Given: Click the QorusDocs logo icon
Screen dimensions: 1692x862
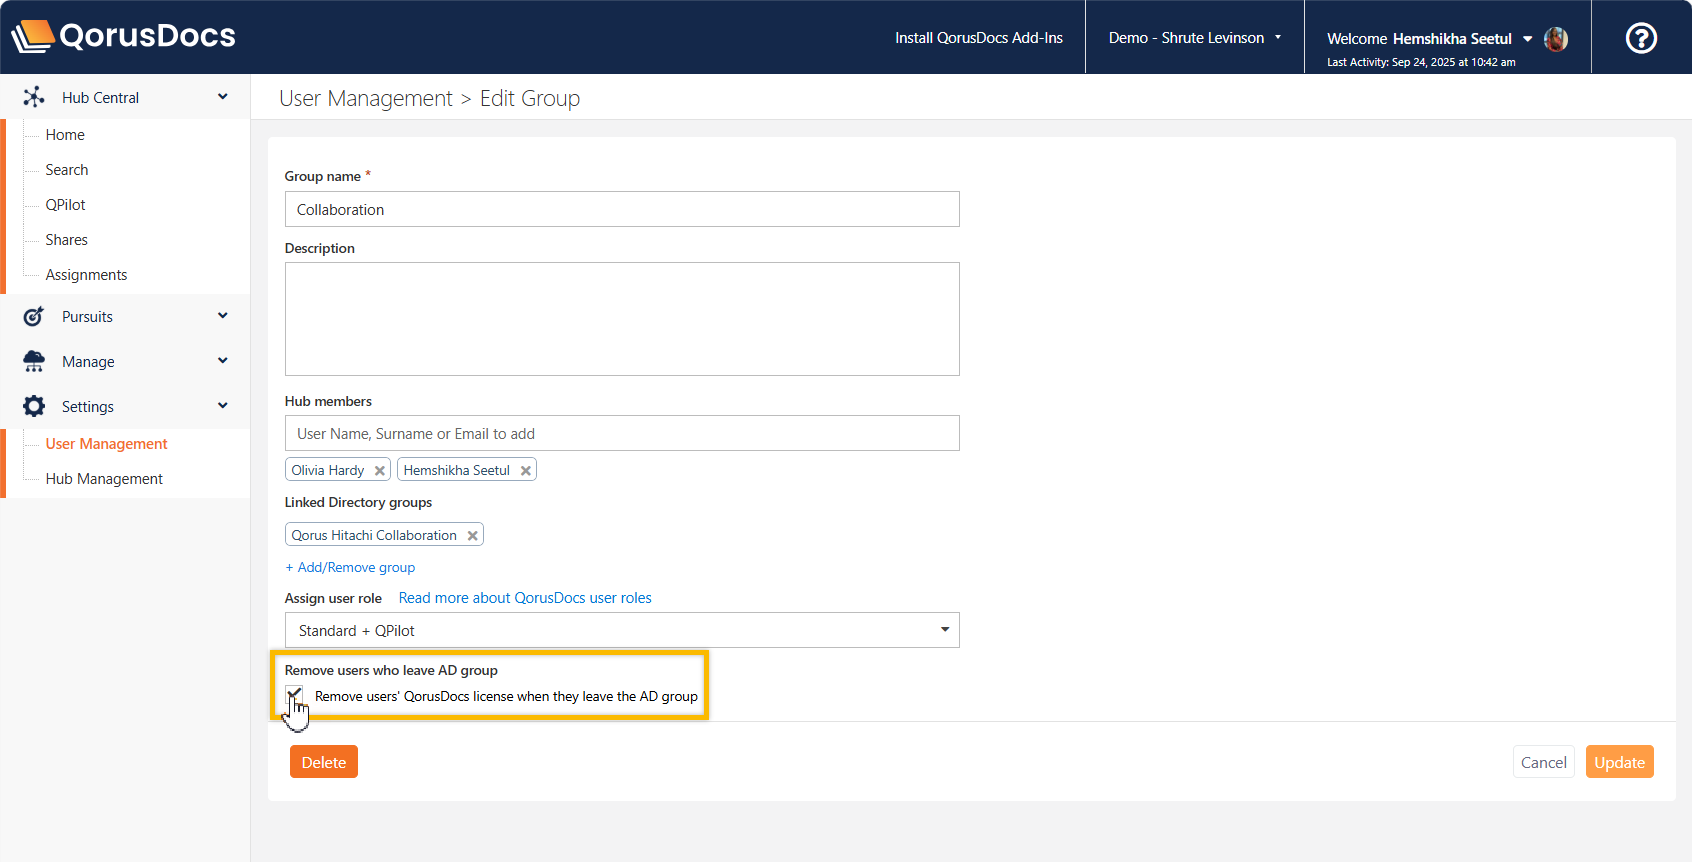Looking at the screenshot, I should point(32,37).
